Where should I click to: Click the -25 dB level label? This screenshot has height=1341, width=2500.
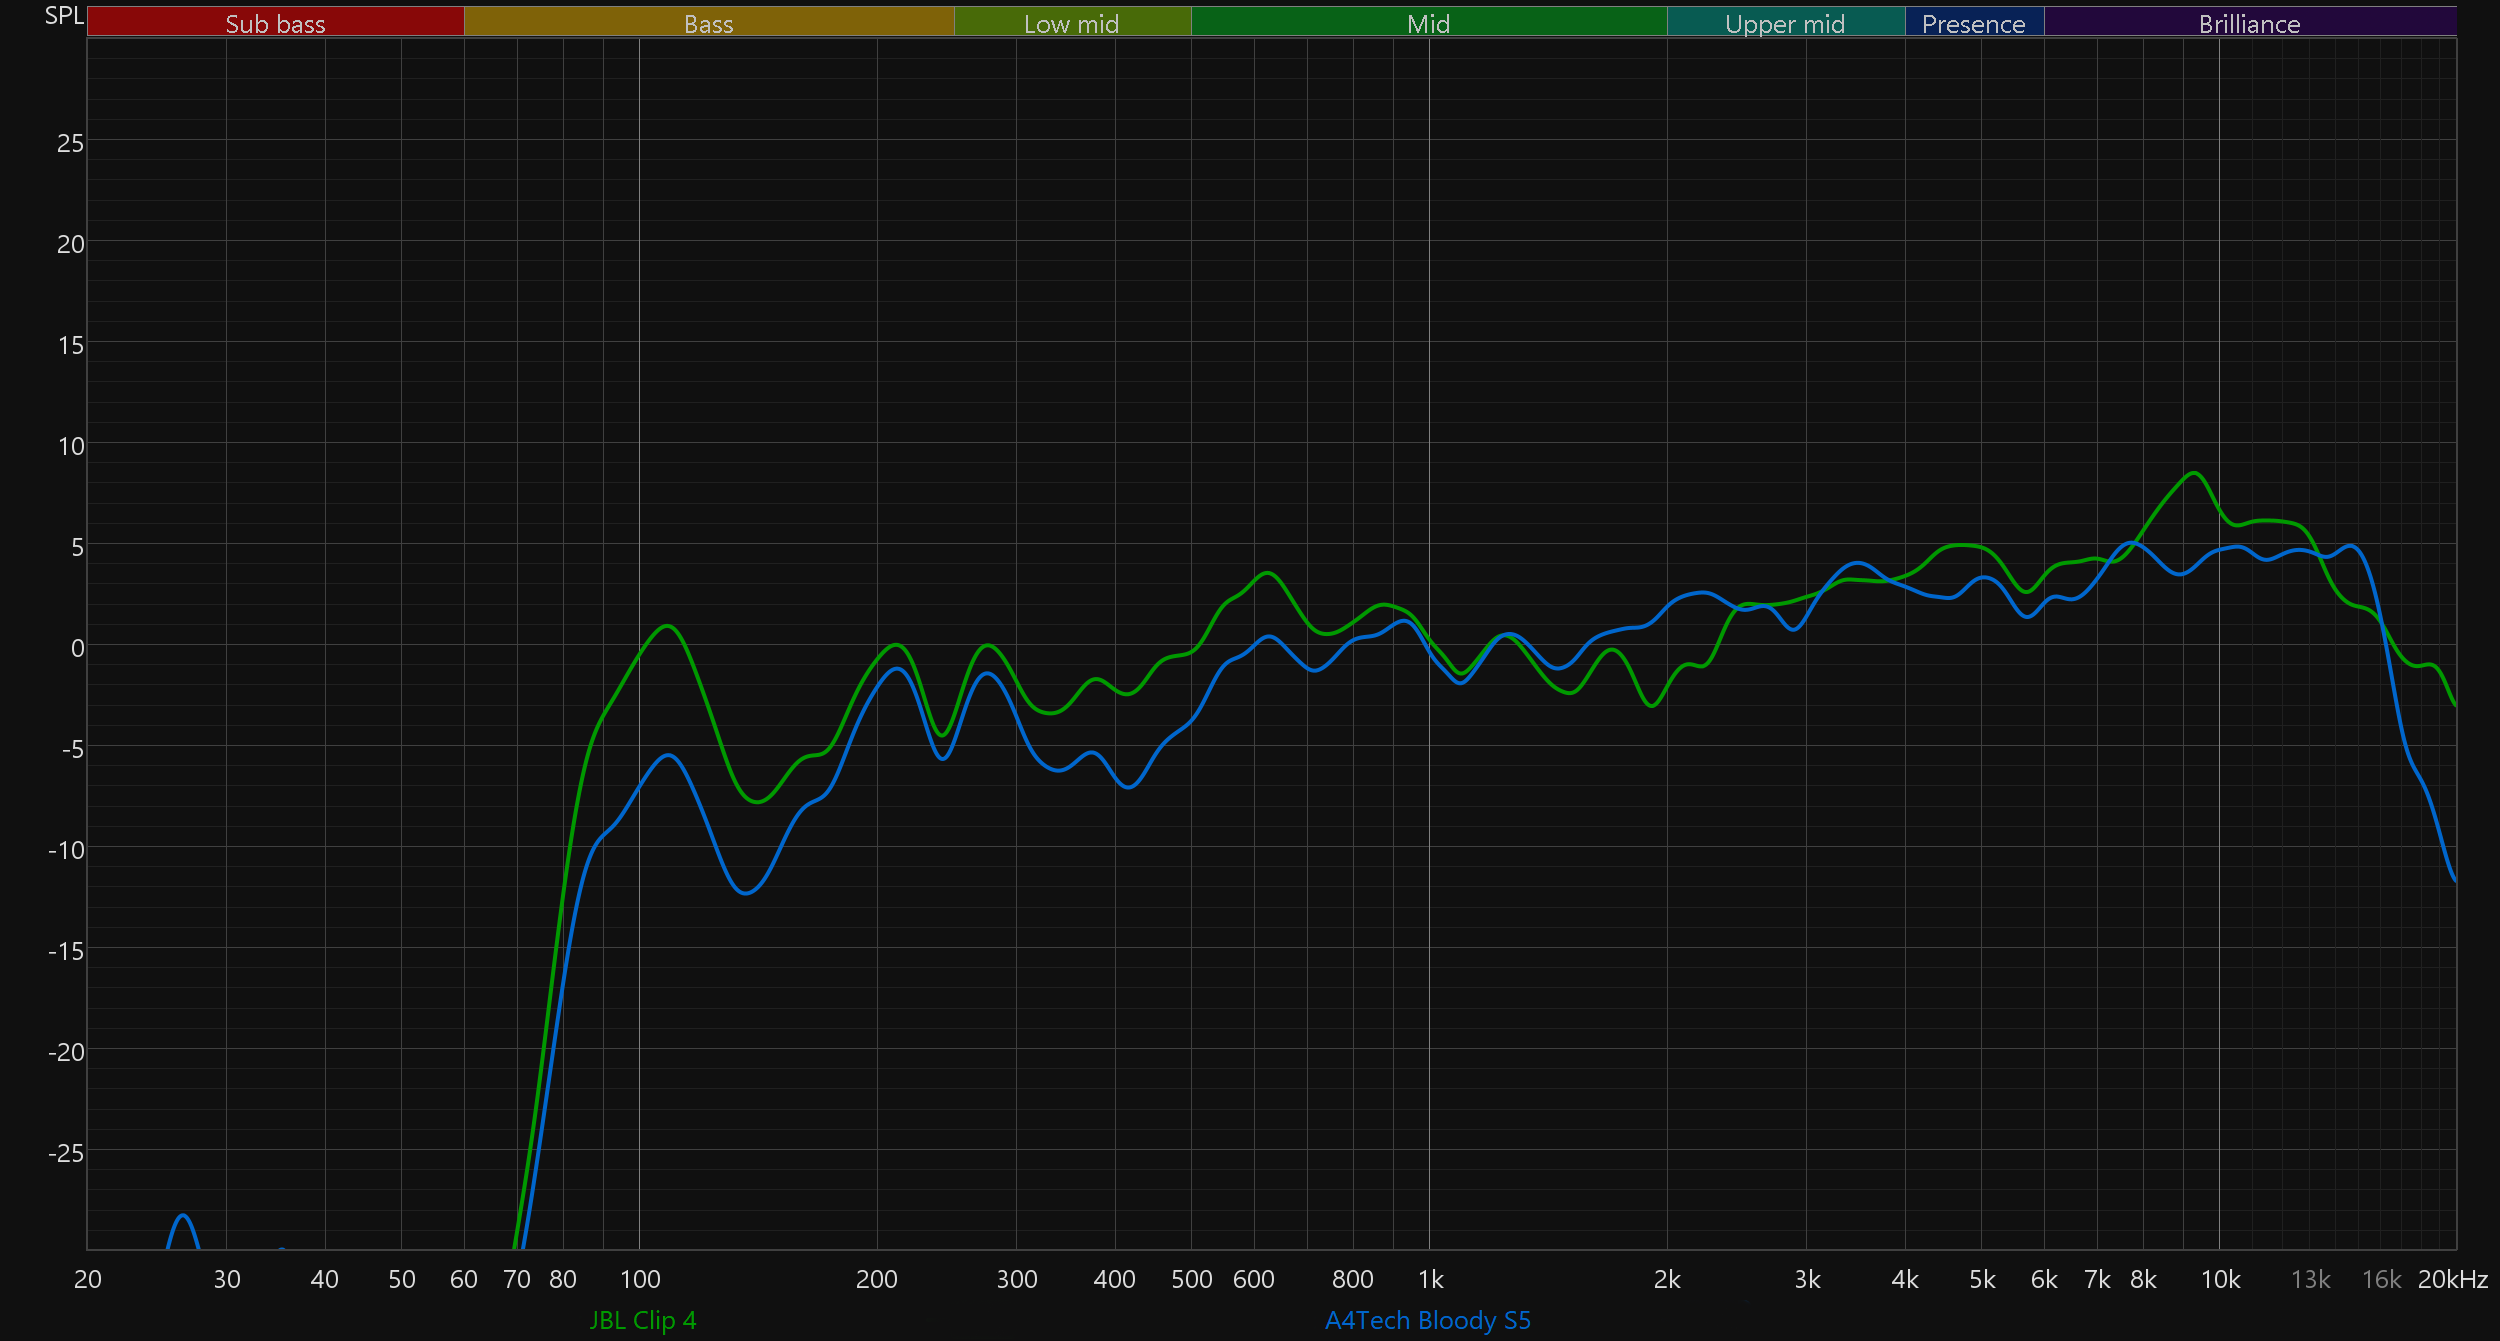coord(66,1153)
